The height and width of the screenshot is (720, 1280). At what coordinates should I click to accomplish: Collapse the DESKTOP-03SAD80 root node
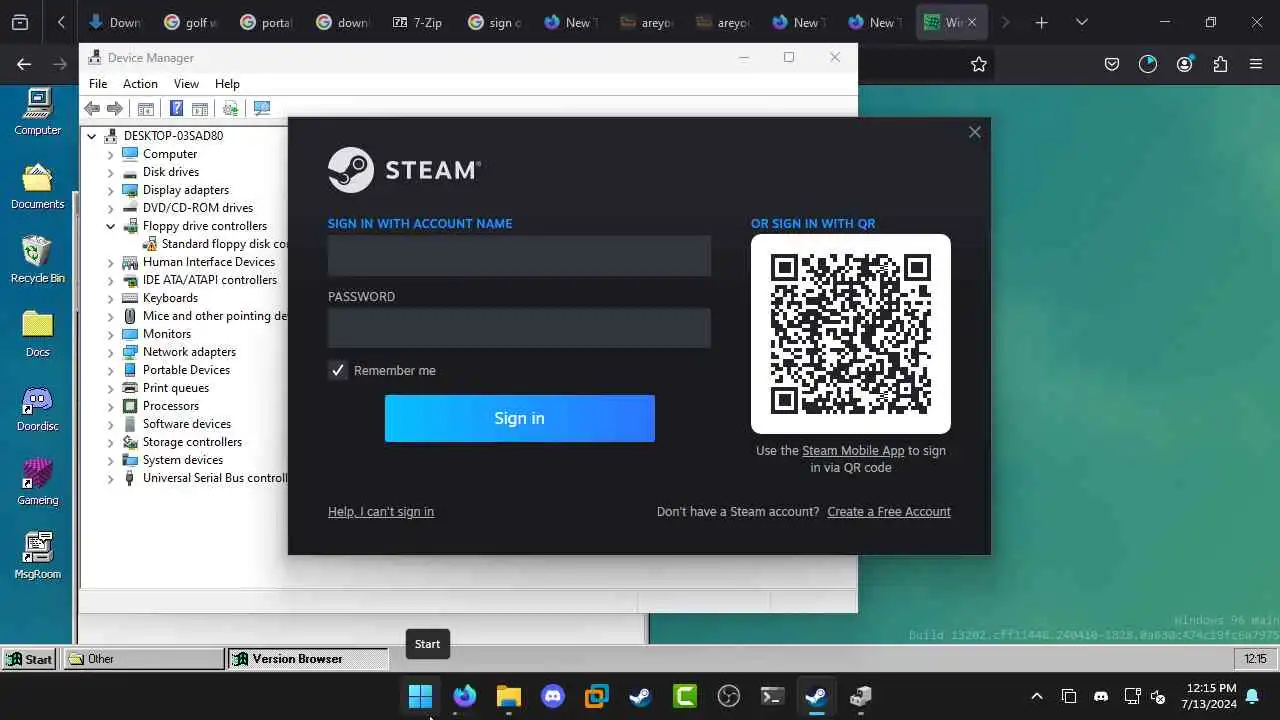point(92,136)
